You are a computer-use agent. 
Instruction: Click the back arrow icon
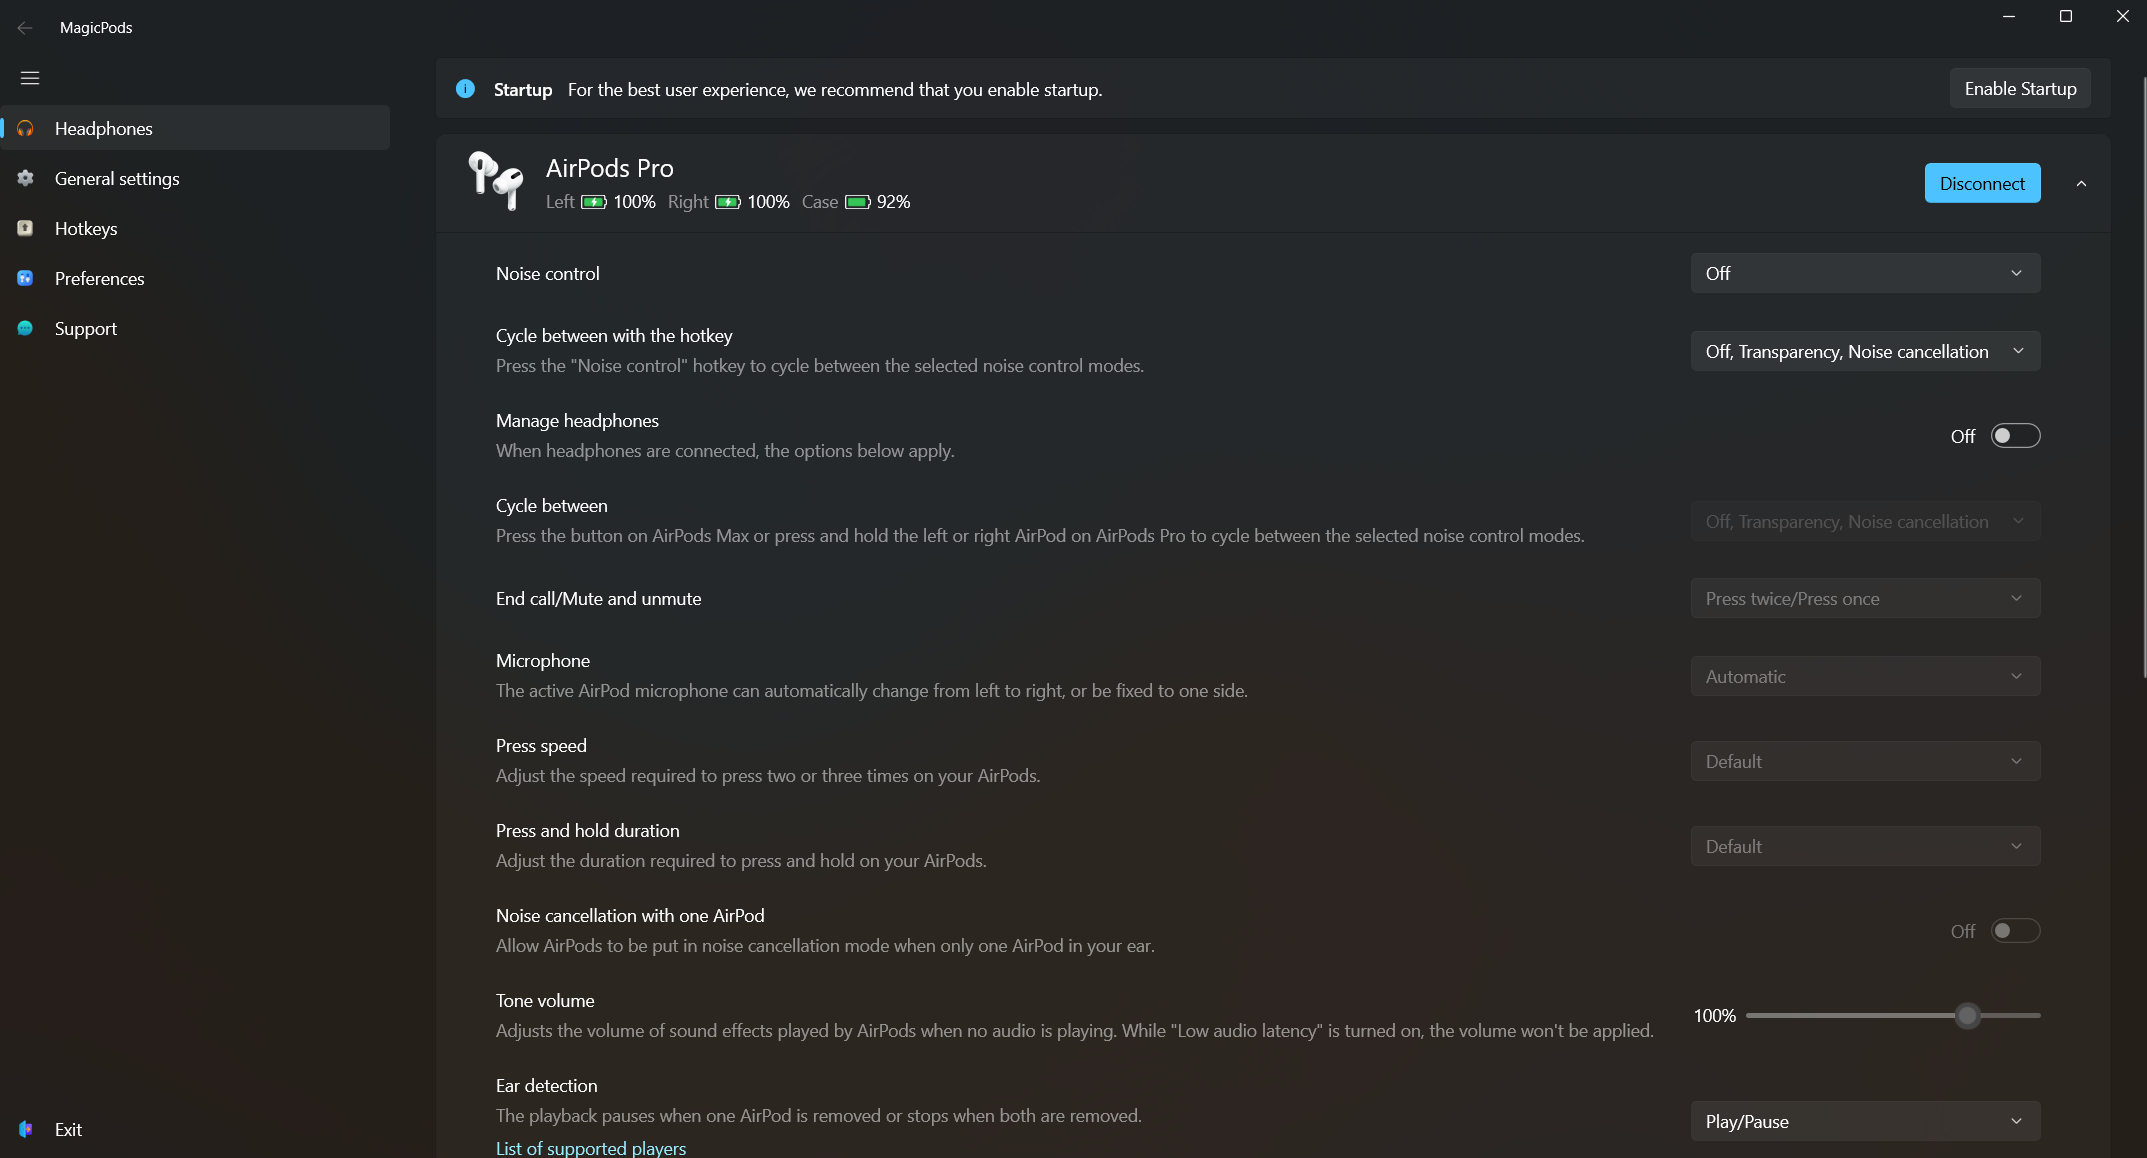pos(25,28)
